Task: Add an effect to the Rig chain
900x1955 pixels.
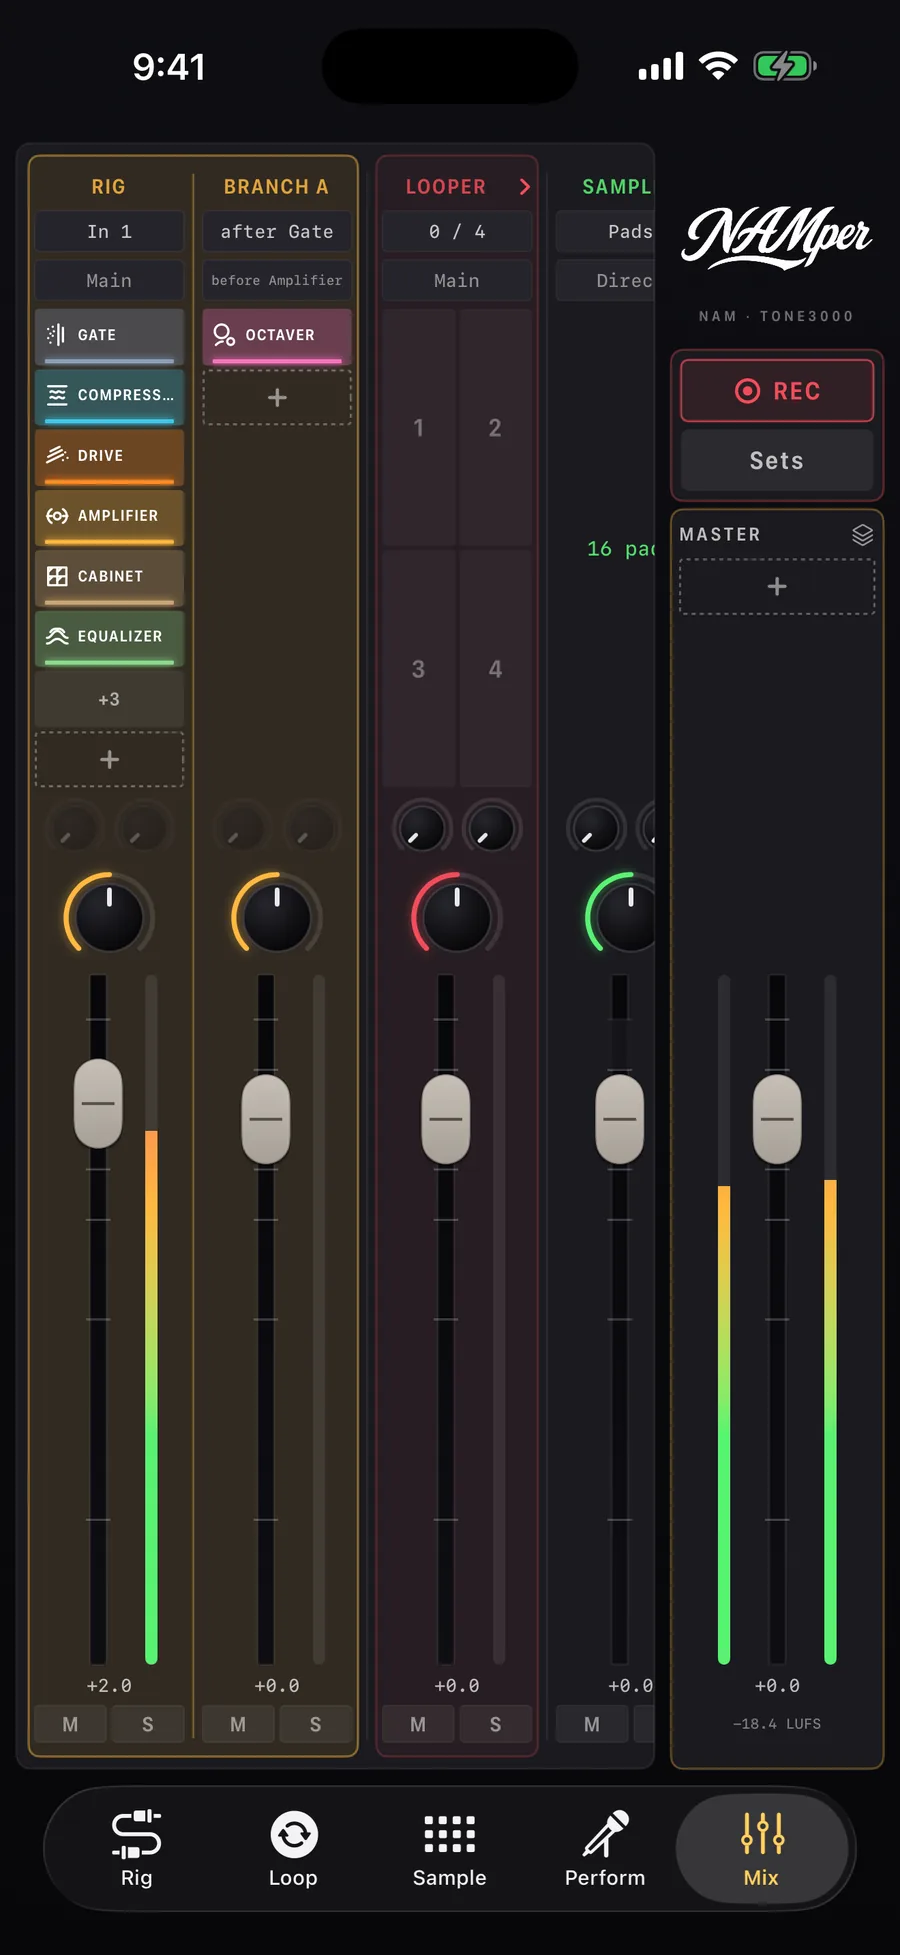Action: (x=109, y=760)
